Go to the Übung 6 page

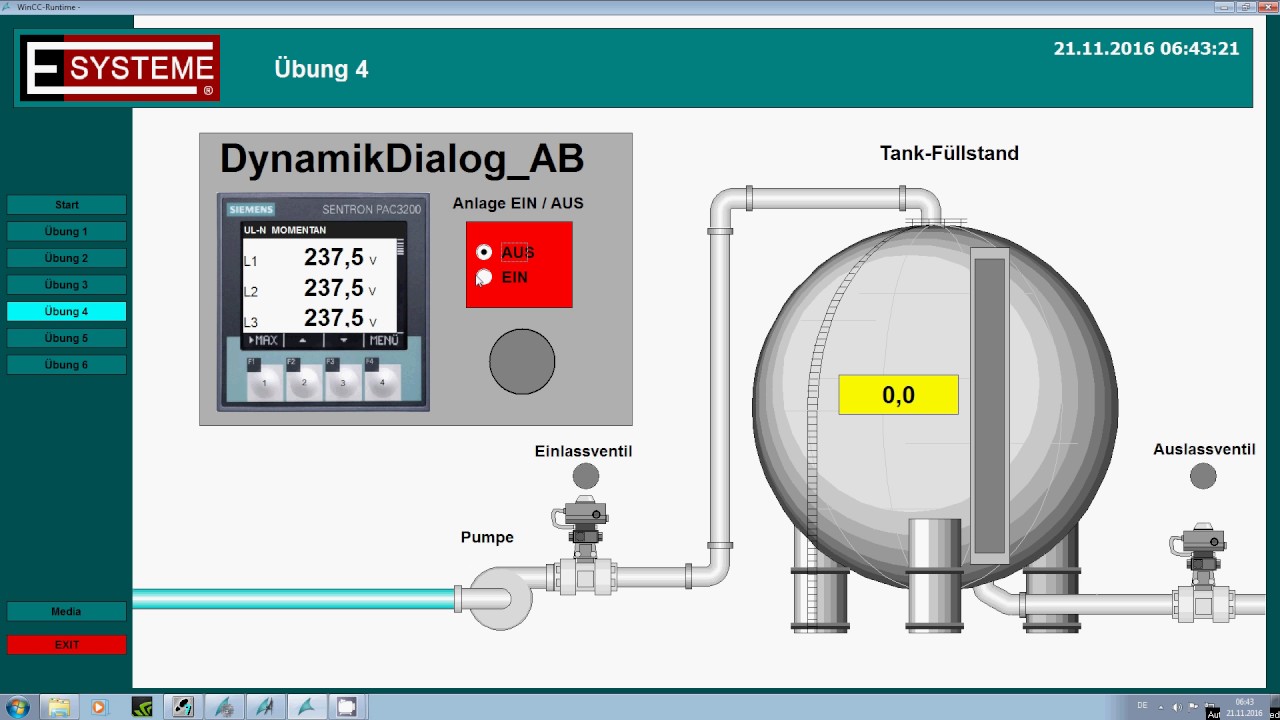(x=67, y=365)
